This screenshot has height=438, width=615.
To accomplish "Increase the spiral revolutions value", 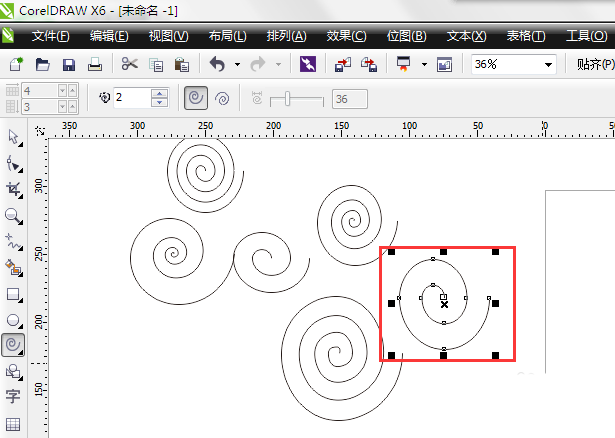I will [159, 93].
